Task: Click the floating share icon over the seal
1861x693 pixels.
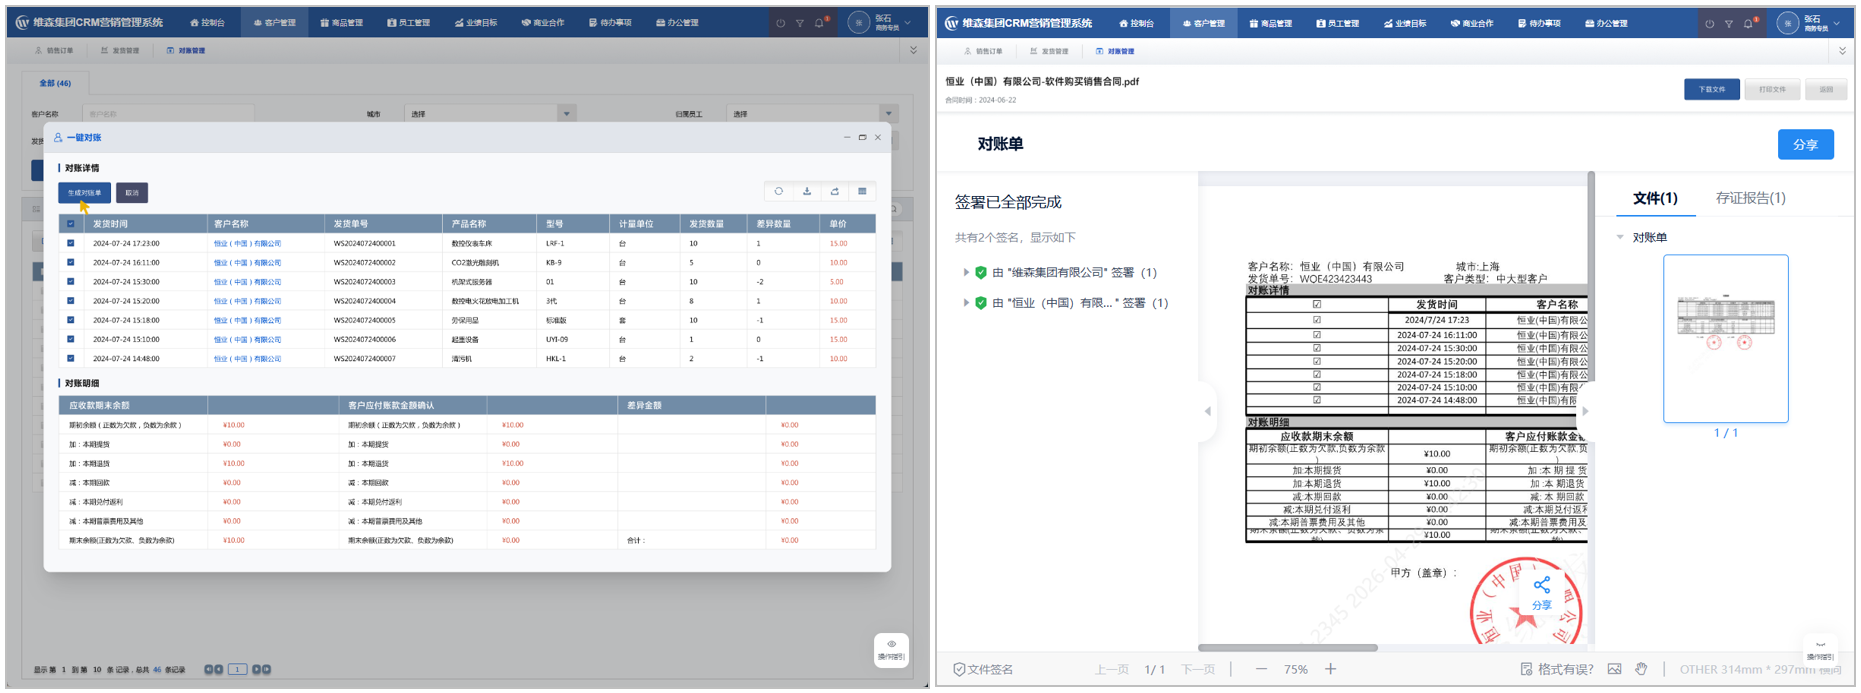Action: tap(1541, 590)
